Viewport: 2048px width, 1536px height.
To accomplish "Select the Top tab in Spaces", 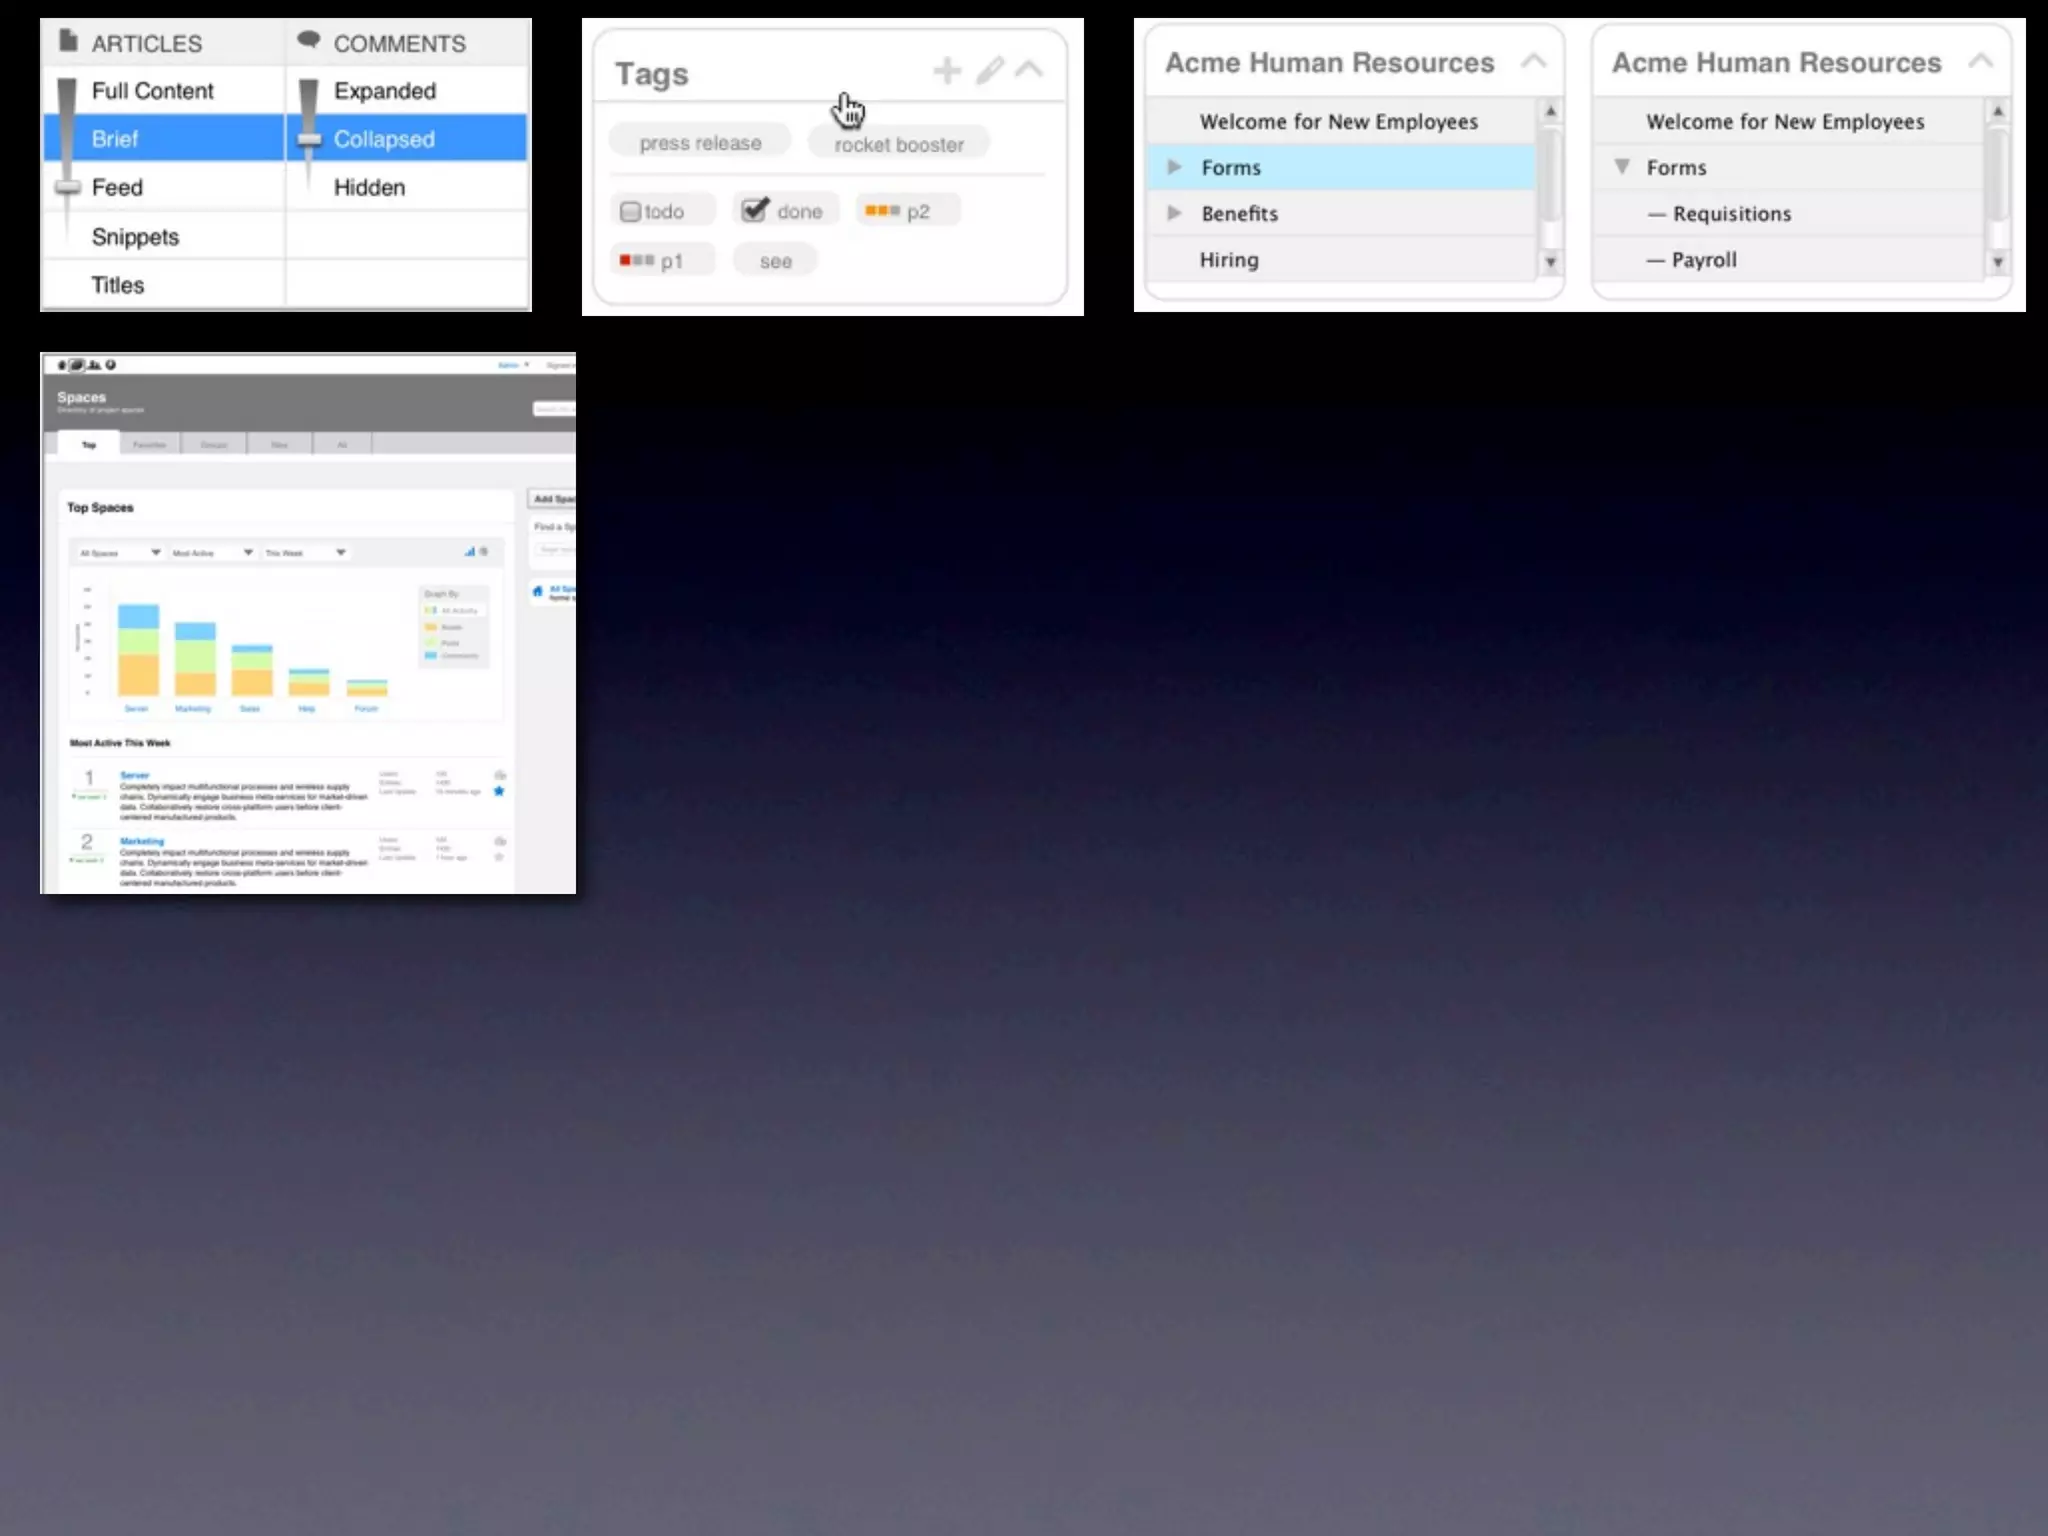I will [x=89, y=445].
